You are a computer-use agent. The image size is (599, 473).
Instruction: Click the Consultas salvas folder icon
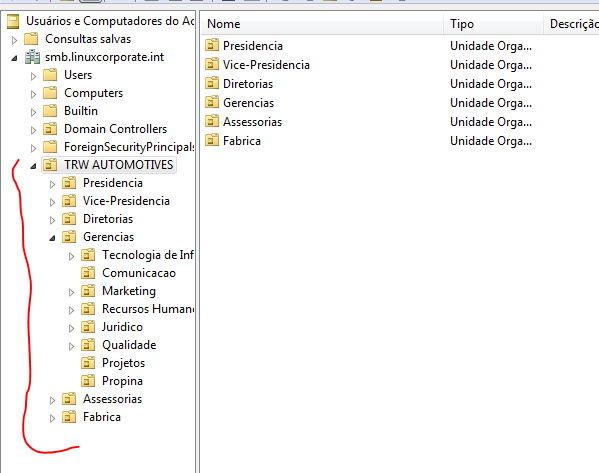click(x=31, y=39)
